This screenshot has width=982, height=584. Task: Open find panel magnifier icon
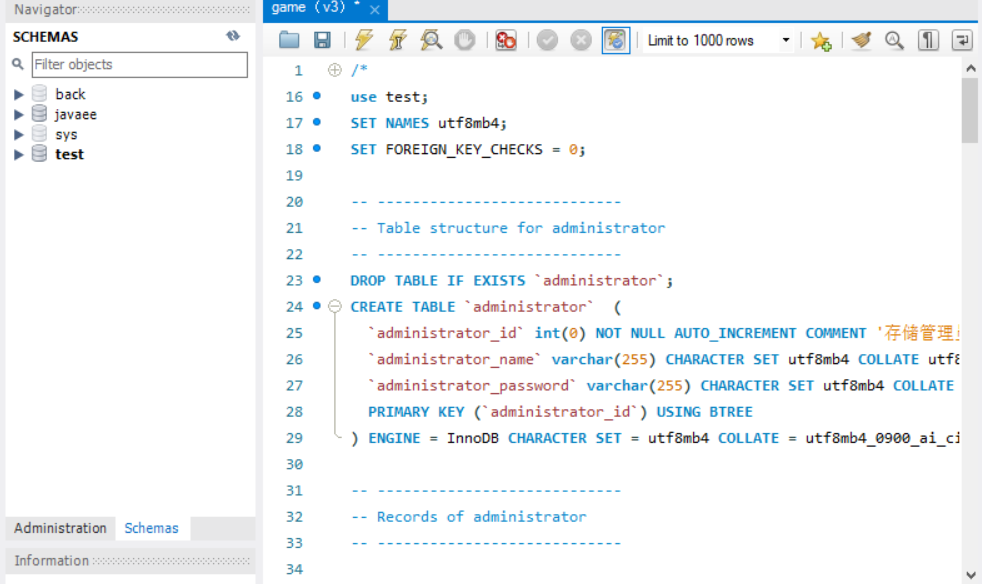click(894, 40)
